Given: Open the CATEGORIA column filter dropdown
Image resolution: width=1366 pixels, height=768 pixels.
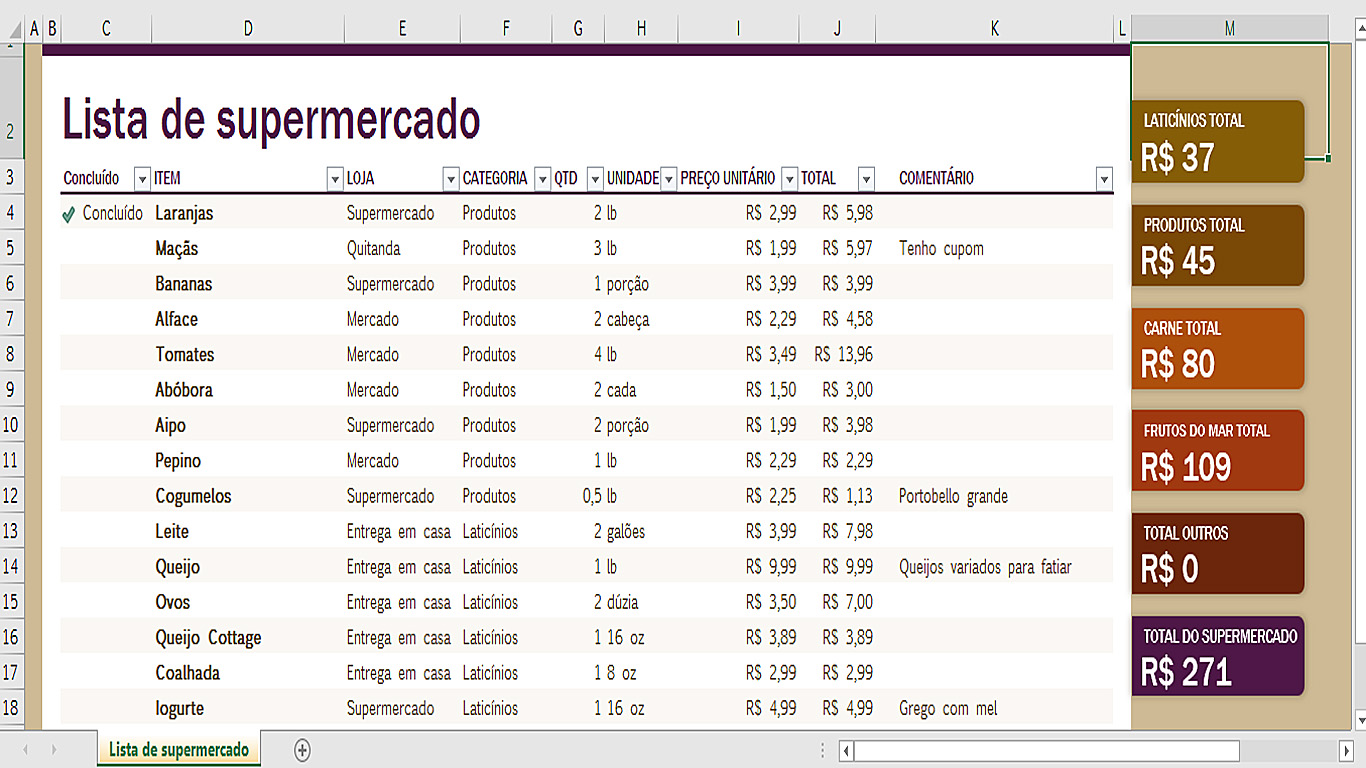Looking at the screenshot, I should tap(543, 179).
